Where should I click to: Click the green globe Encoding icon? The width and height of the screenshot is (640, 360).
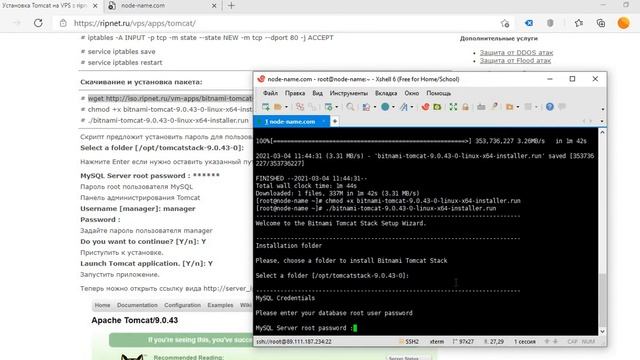(x=385, y=107)
